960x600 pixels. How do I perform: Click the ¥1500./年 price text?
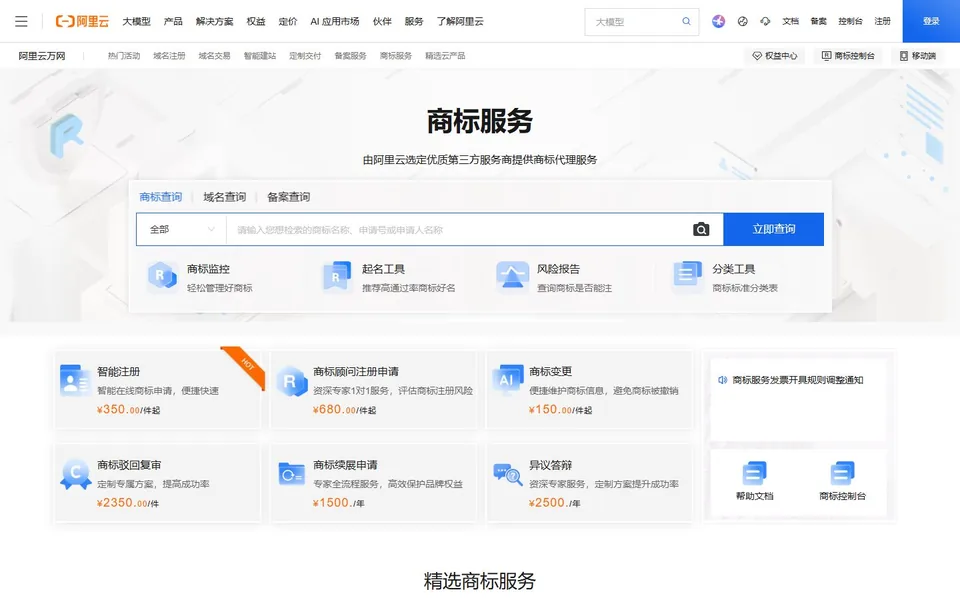(x=338, y=503)
